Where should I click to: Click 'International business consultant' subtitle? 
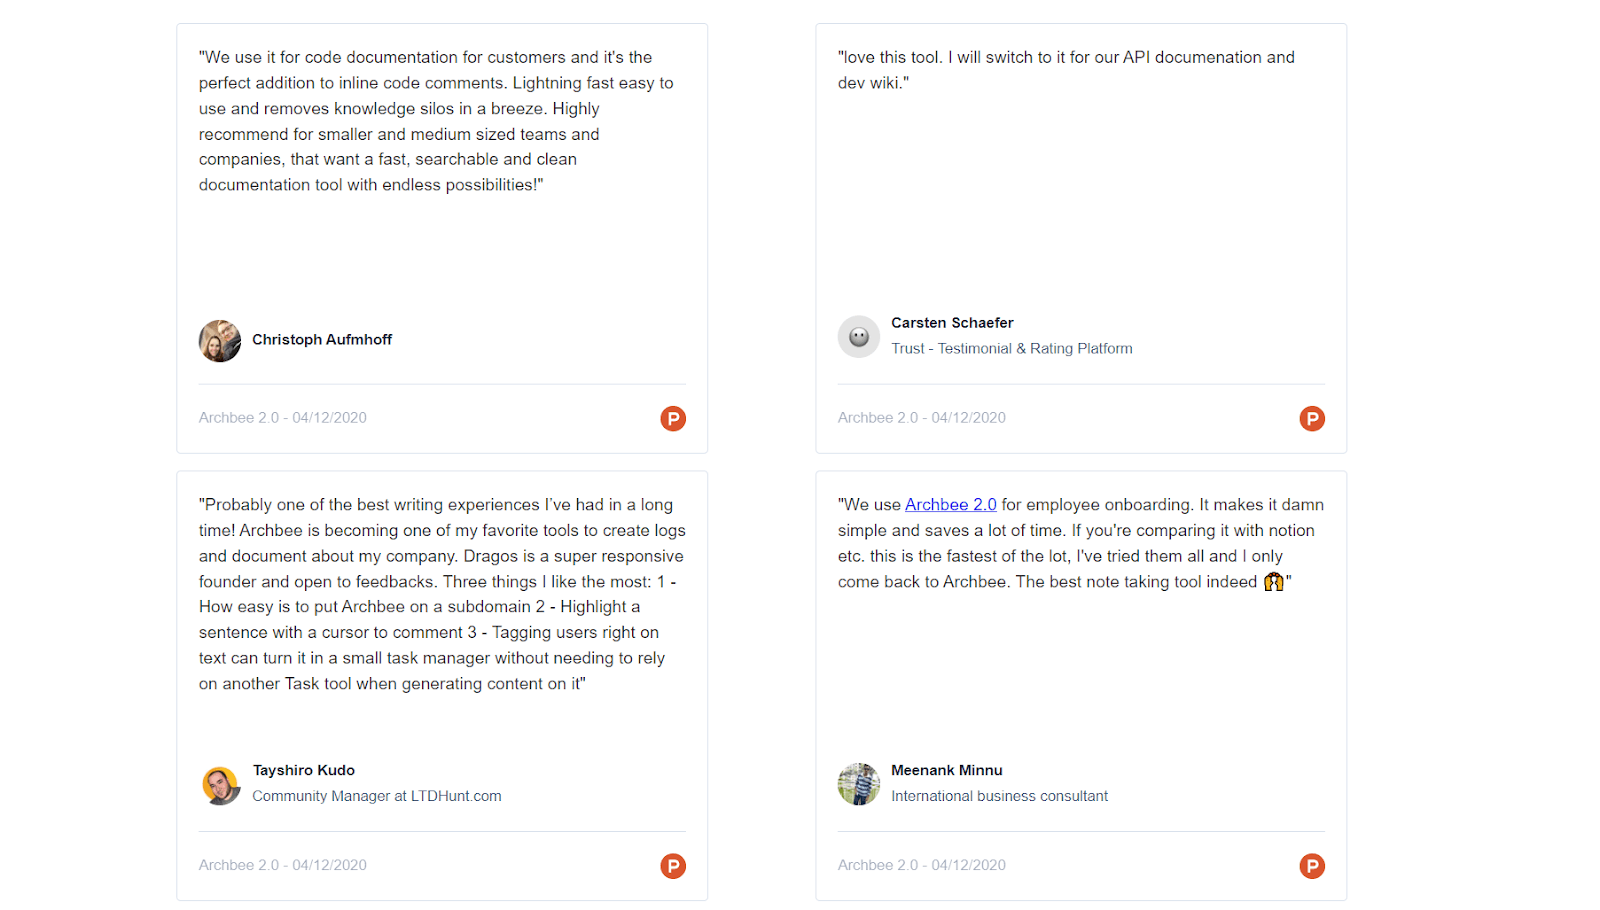pyautogui.click(x=999, y=796)
